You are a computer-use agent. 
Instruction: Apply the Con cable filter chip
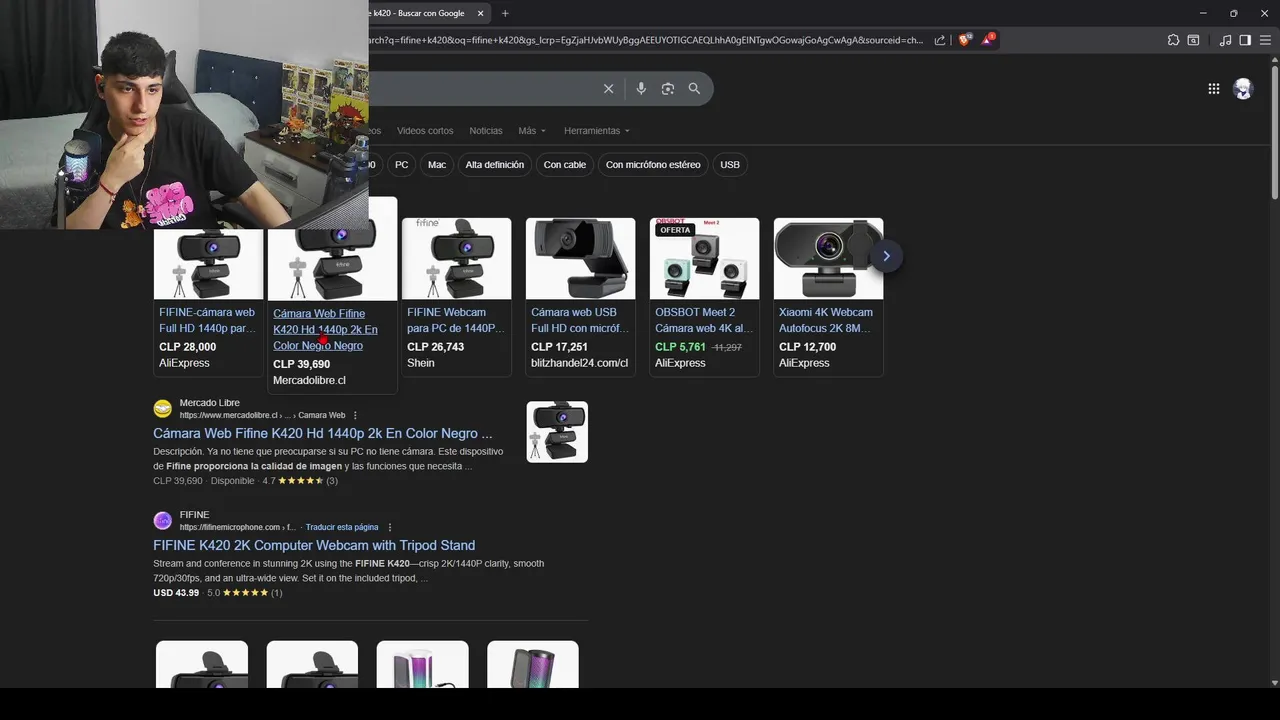(565, 165)
